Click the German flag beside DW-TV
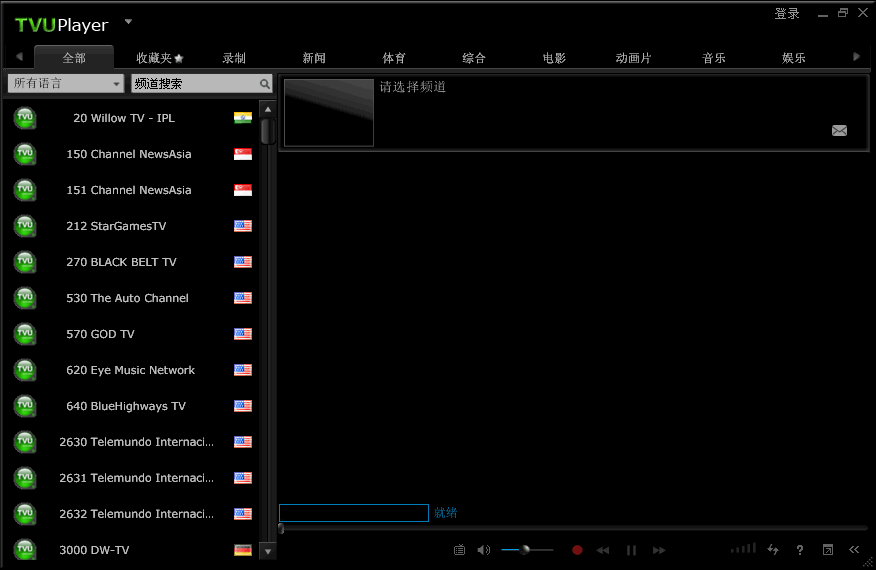 pos(242,550)
